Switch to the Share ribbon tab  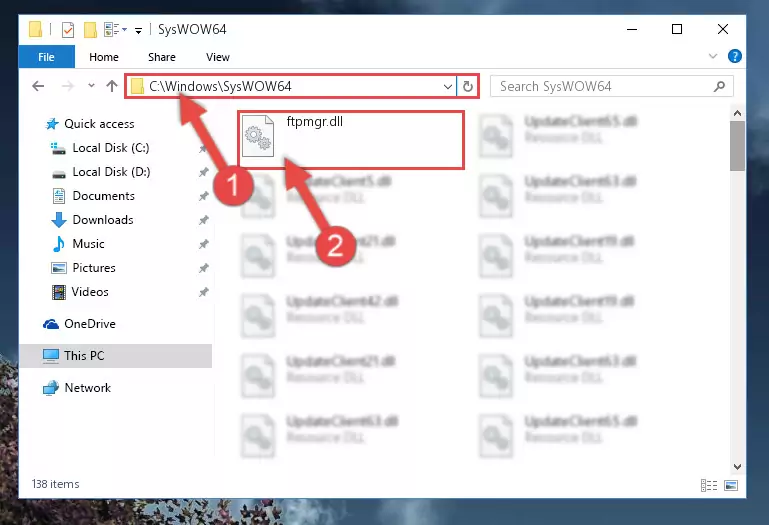(162, 57)
